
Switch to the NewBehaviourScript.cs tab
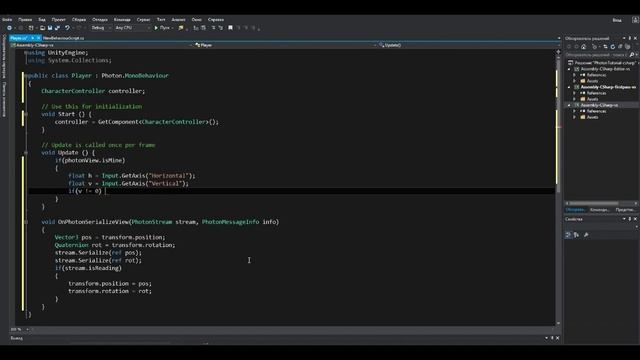click(x=63, y=38)
